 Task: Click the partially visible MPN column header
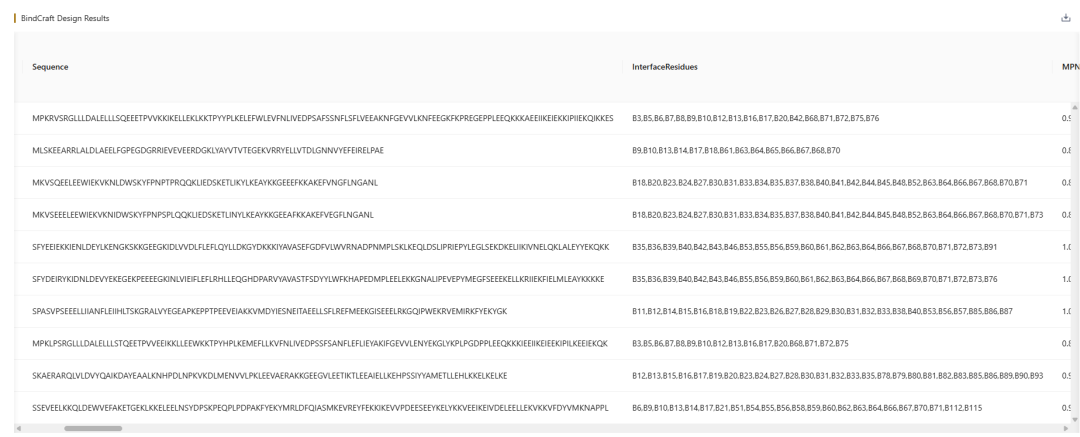1068,67
